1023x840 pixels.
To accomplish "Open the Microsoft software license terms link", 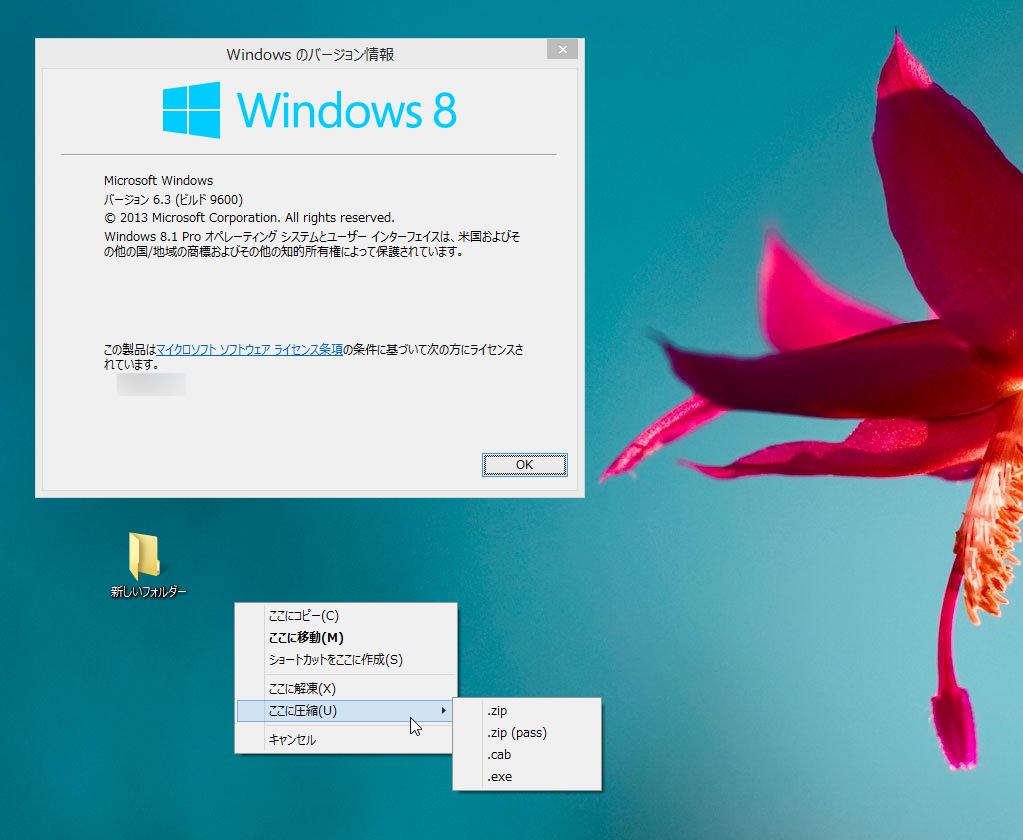I will coord(249,350).
